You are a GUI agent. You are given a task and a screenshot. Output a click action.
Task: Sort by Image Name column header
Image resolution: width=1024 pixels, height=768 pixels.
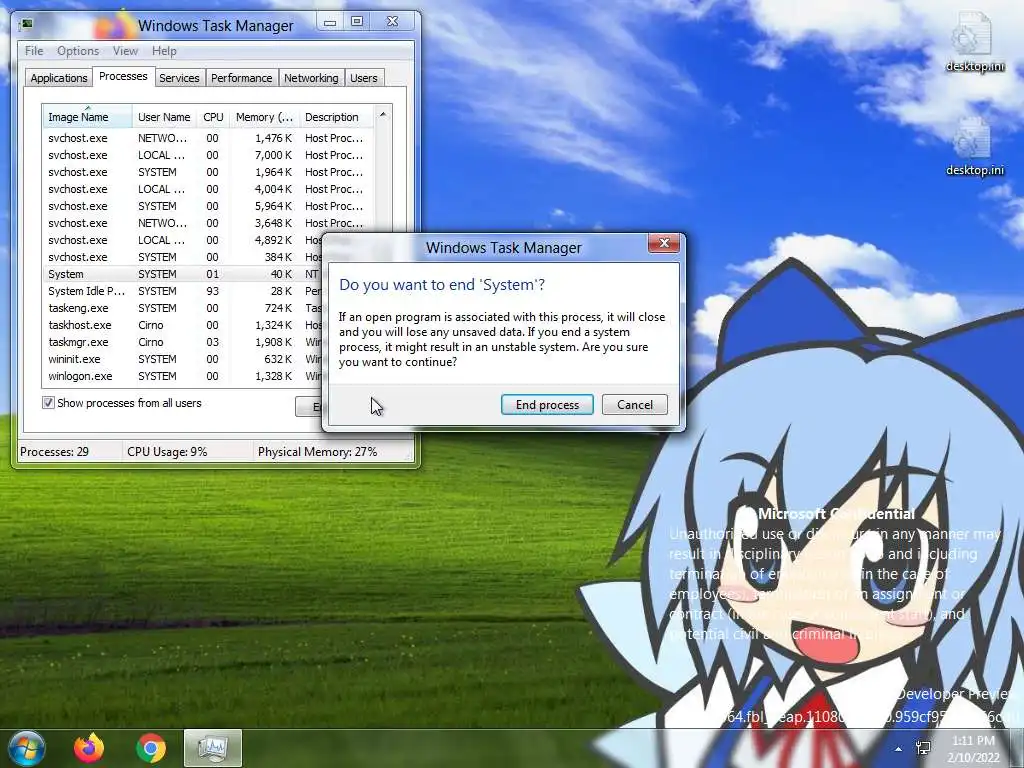point(87,117)
